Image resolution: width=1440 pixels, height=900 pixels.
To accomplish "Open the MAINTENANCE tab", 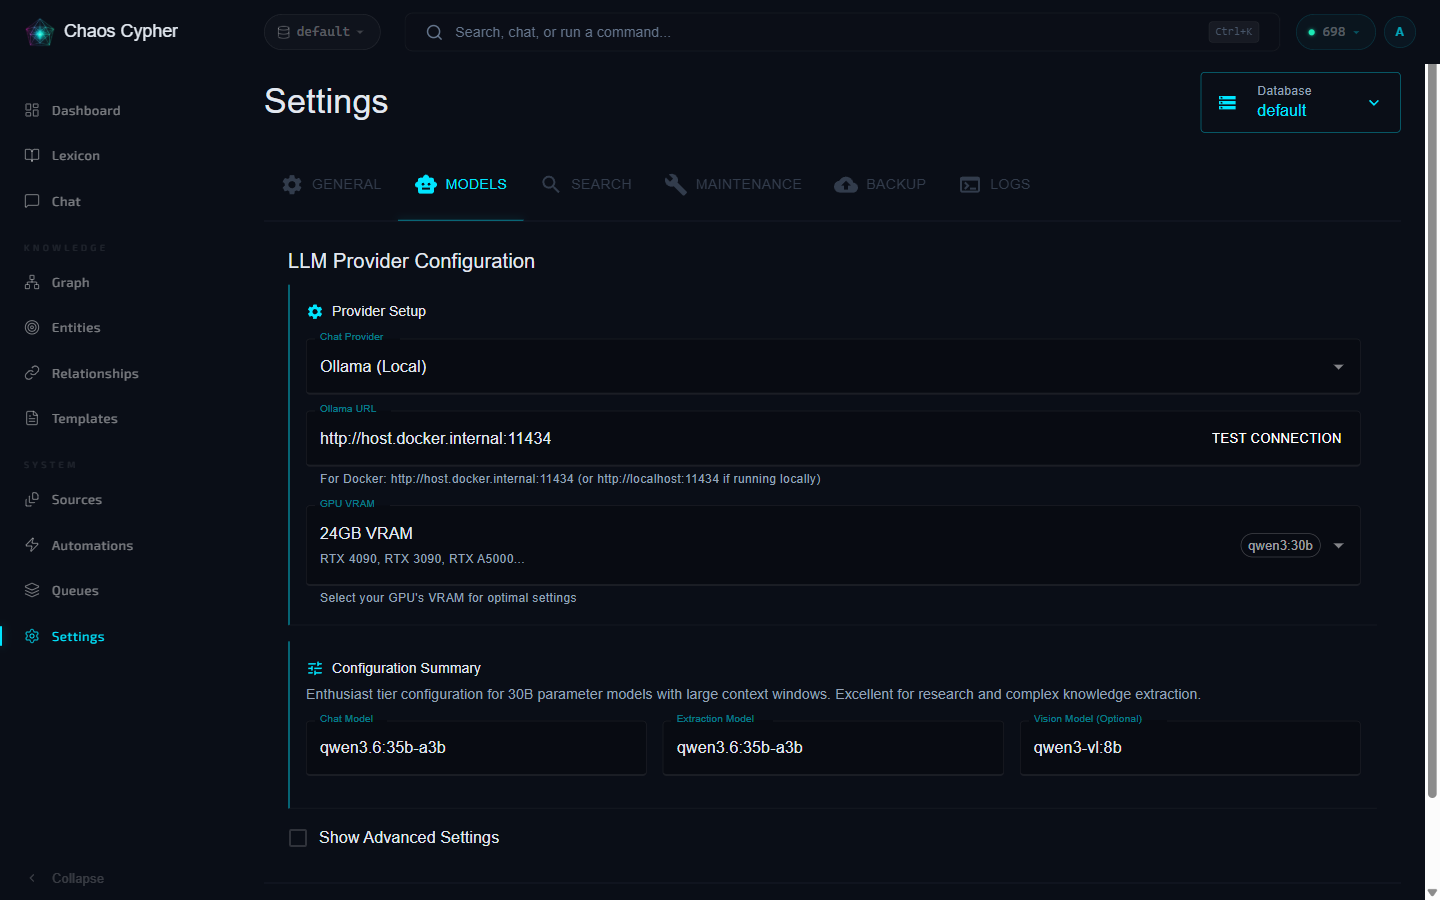I will 733,184.
